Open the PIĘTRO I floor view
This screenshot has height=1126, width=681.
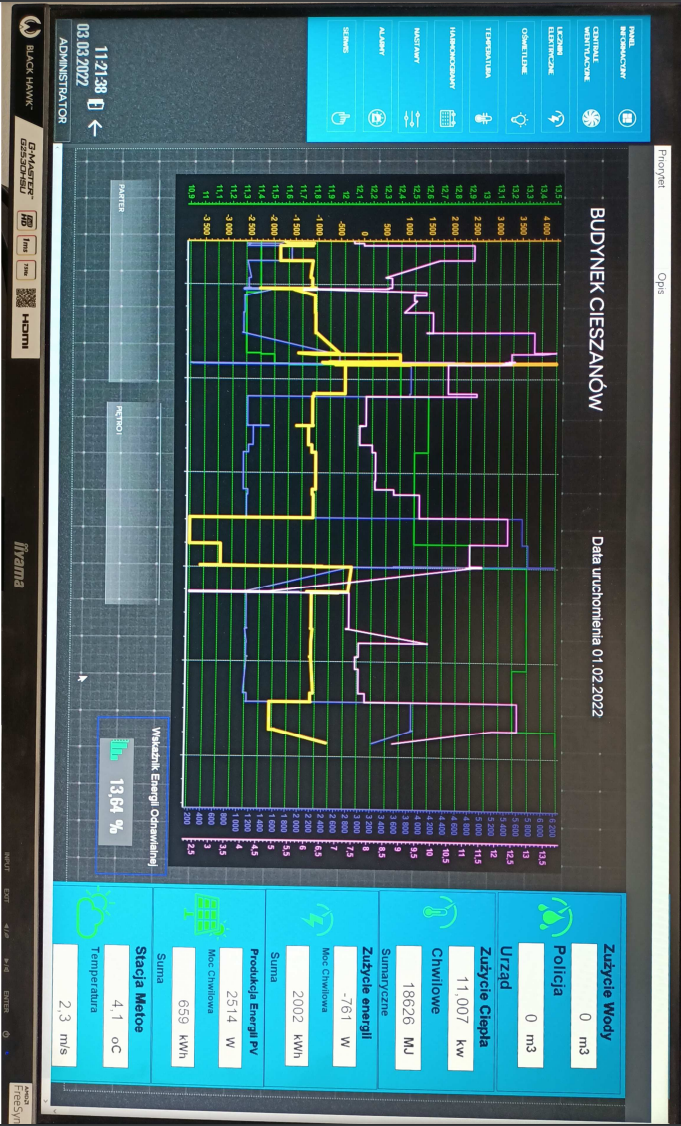[133, 503]
